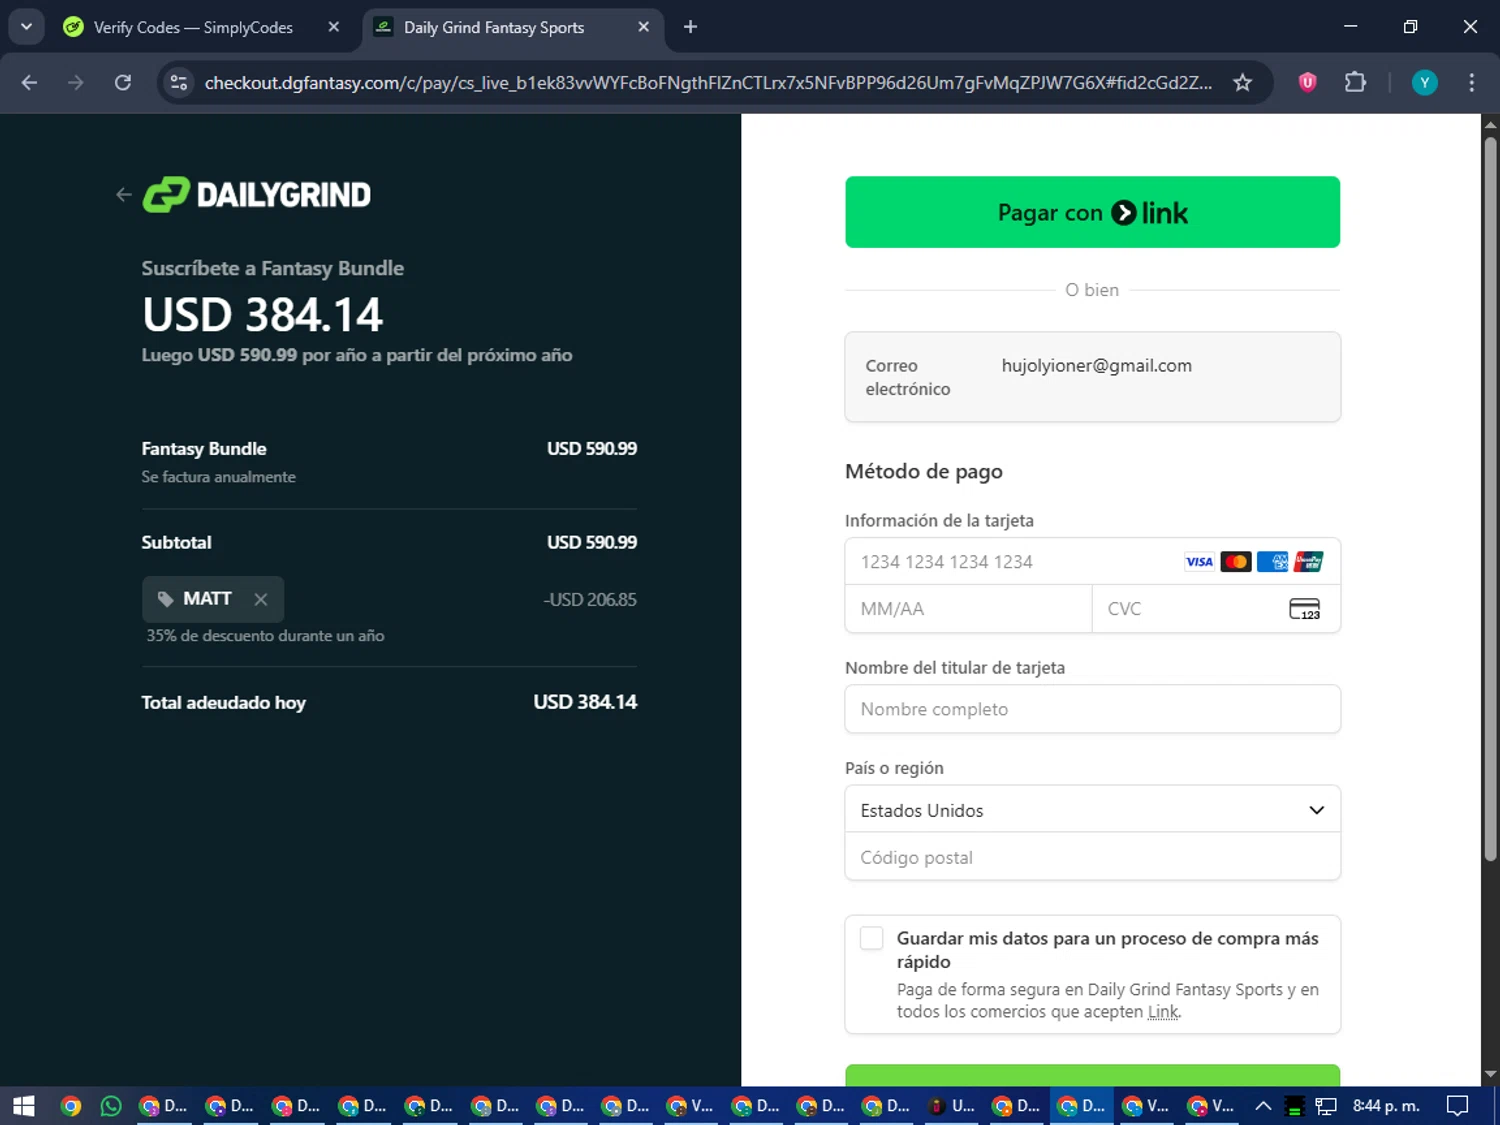Open the browser Extensions puzzle icon
1500x1125 pixels.
pos(1355,83)
